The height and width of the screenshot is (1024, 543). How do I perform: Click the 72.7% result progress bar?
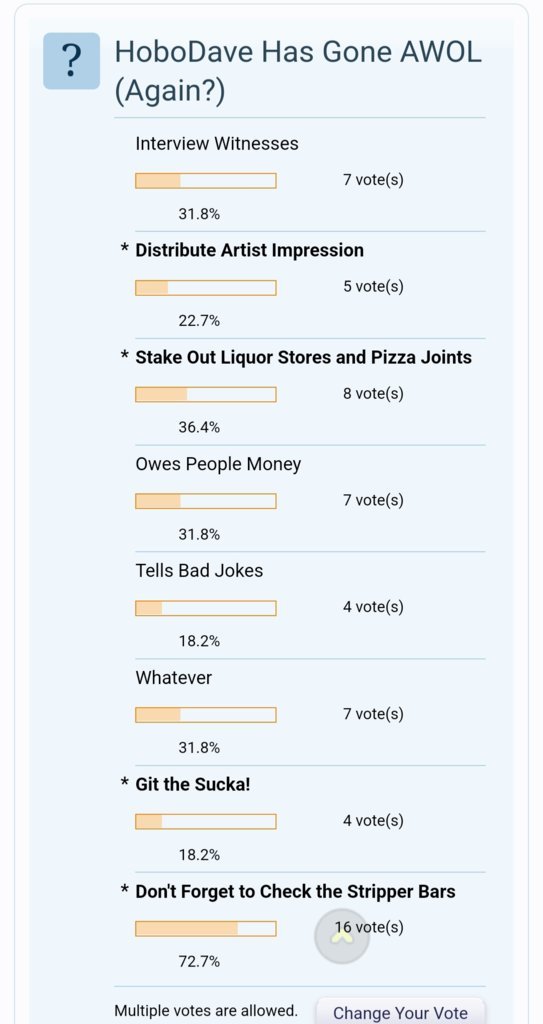(206, 929)
